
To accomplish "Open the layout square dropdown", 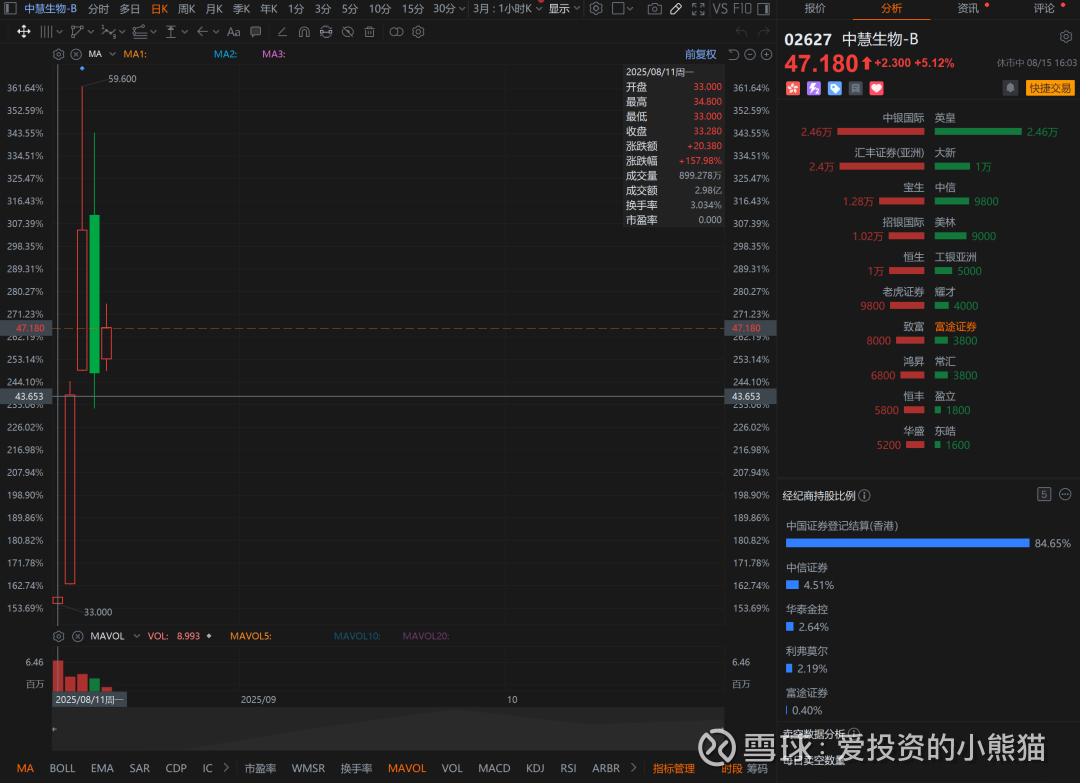I will [623, 9].
